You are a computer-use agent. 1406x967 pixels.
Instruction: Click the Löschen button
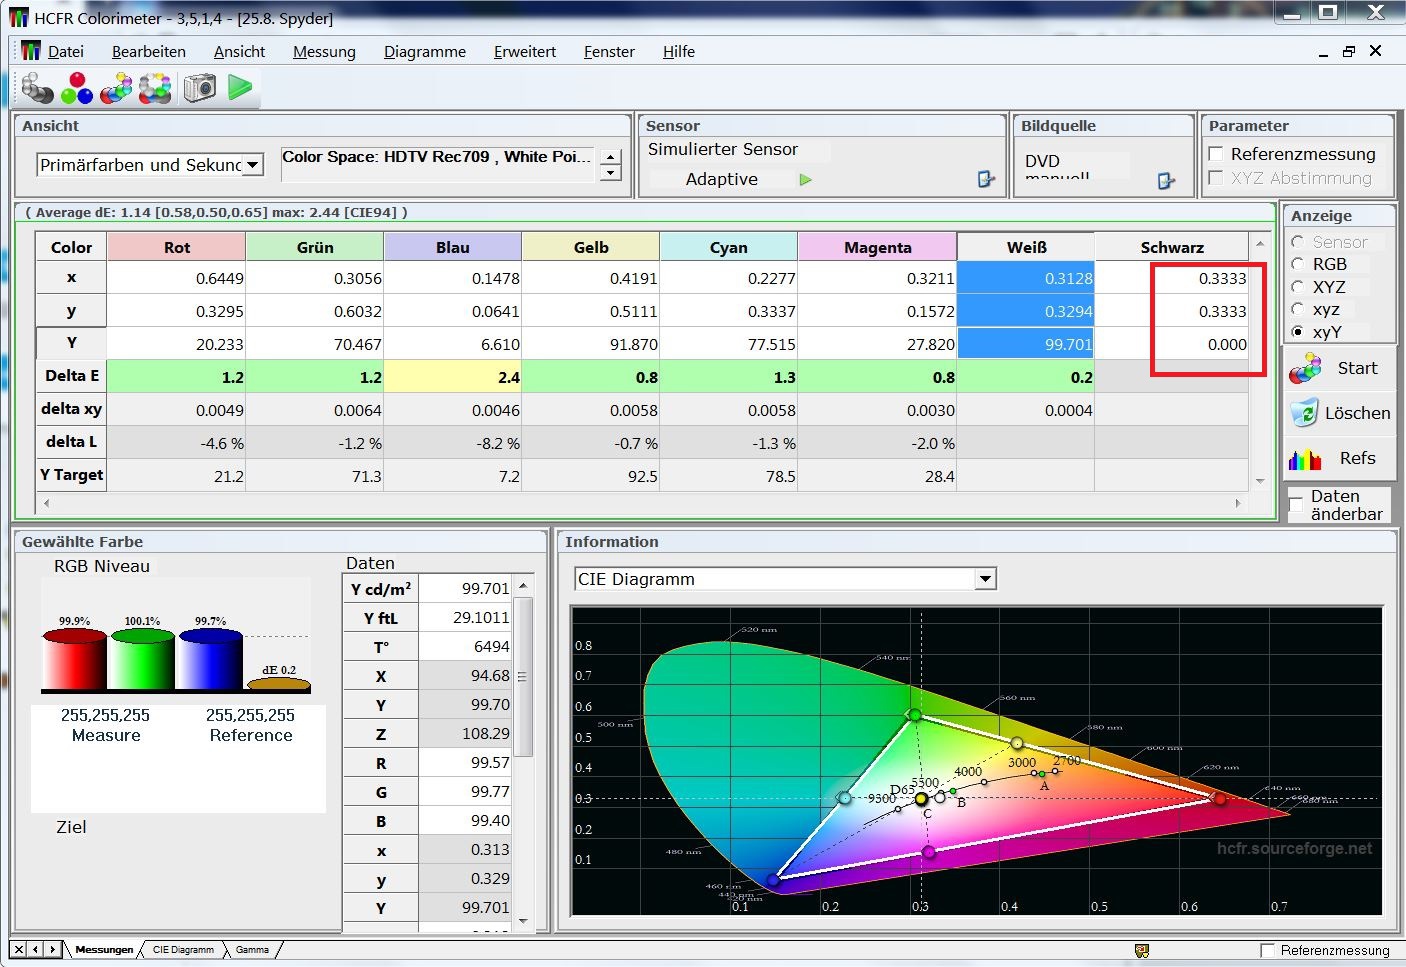click(x=1340, y=413)
